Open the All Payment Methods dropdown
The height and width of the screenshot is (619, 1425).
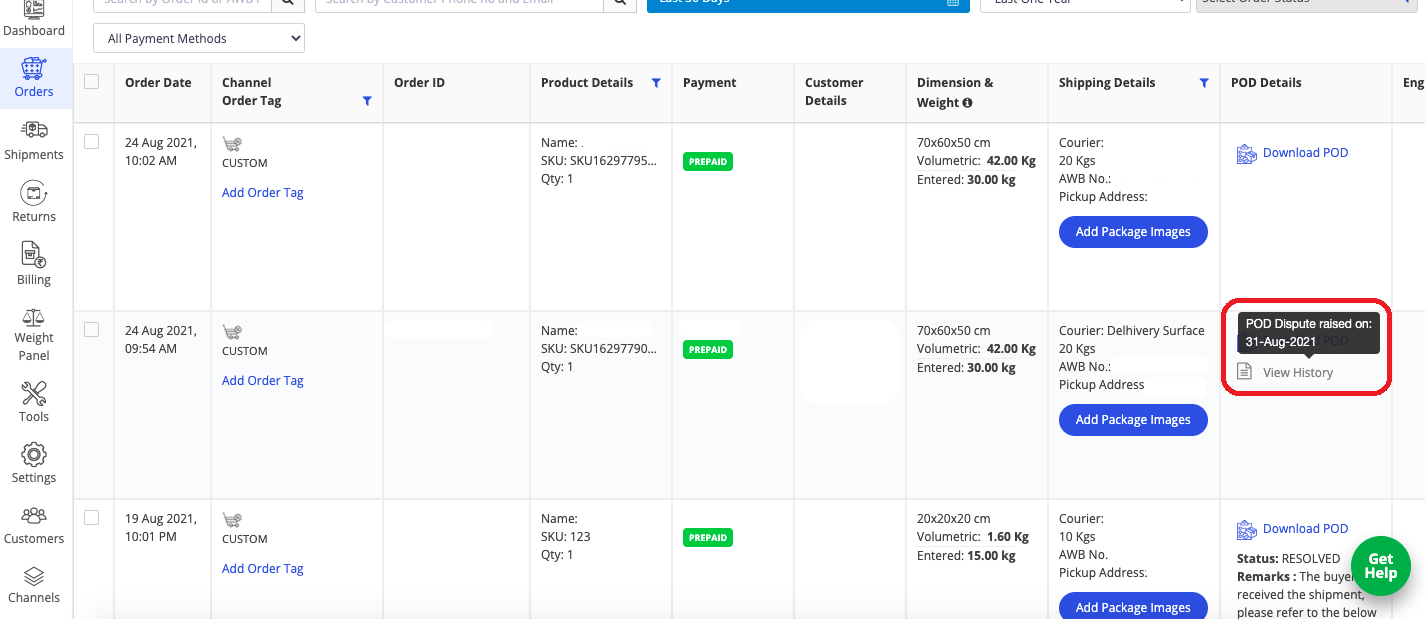tap(199, 38)
